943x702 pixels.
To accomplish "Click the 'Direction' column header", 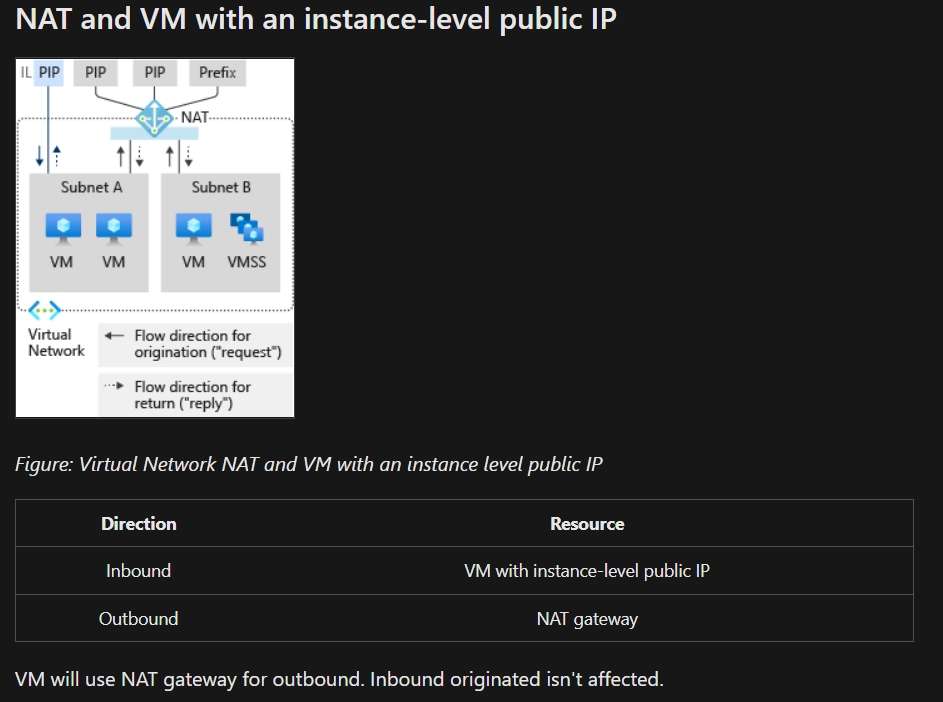I will tap(139, 523).
